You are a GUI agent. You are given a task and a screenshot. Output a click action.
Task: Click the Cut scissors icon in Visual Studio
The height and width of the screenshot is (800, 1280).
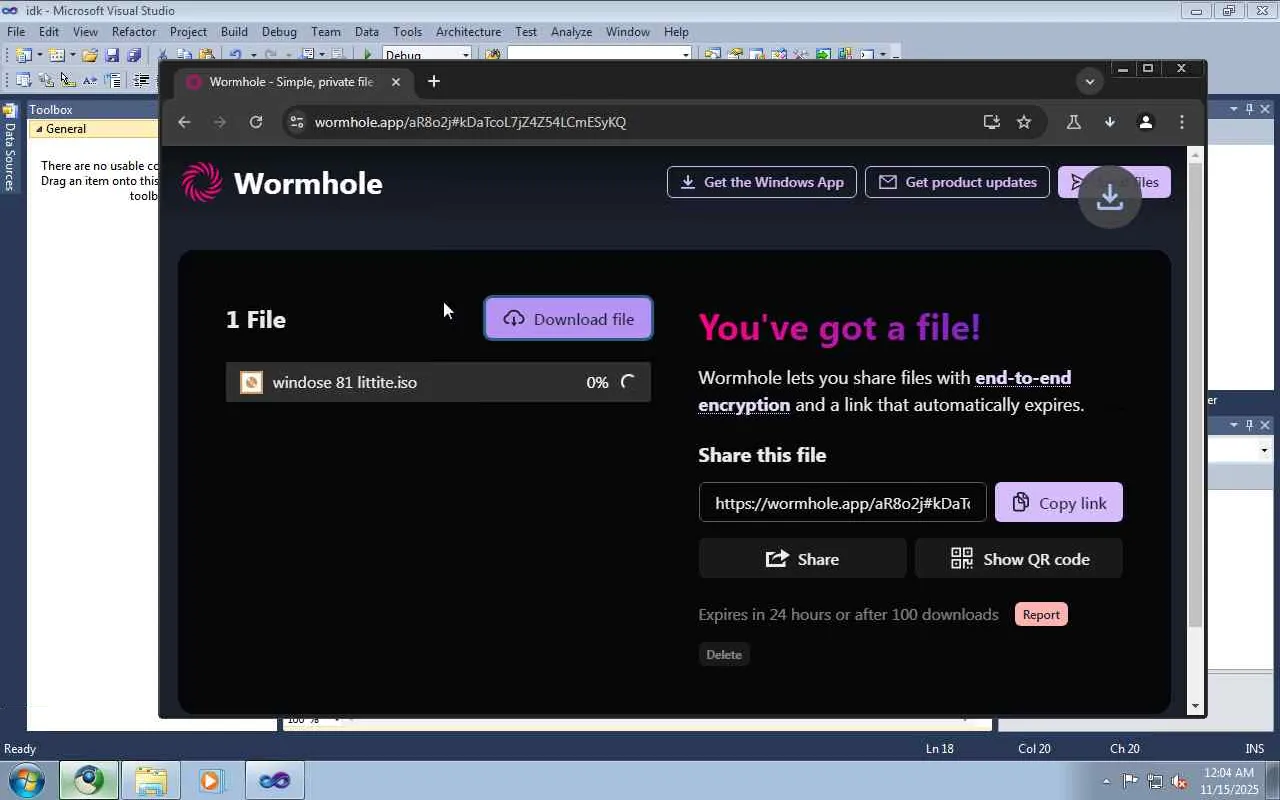point(163,55)
